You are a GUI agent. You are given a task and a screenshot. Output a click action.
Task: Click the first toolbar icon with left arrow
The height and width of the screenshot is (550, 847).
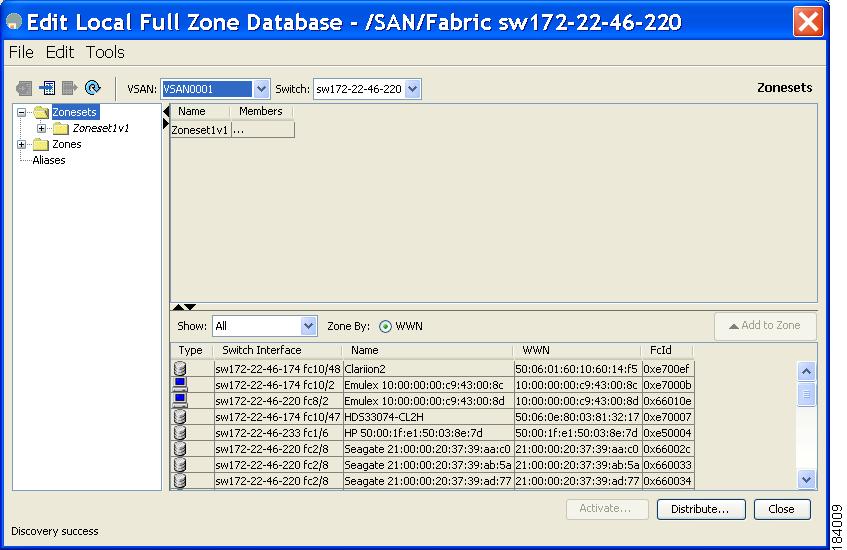(24, 88)
